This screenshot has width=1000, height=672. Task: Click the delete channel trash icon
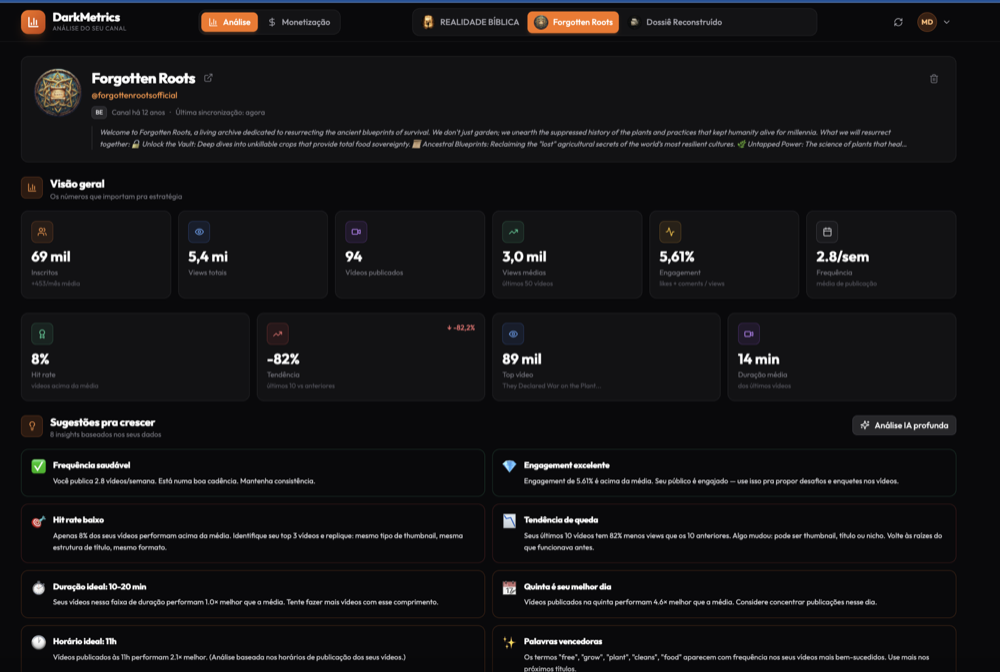point(934,79)
